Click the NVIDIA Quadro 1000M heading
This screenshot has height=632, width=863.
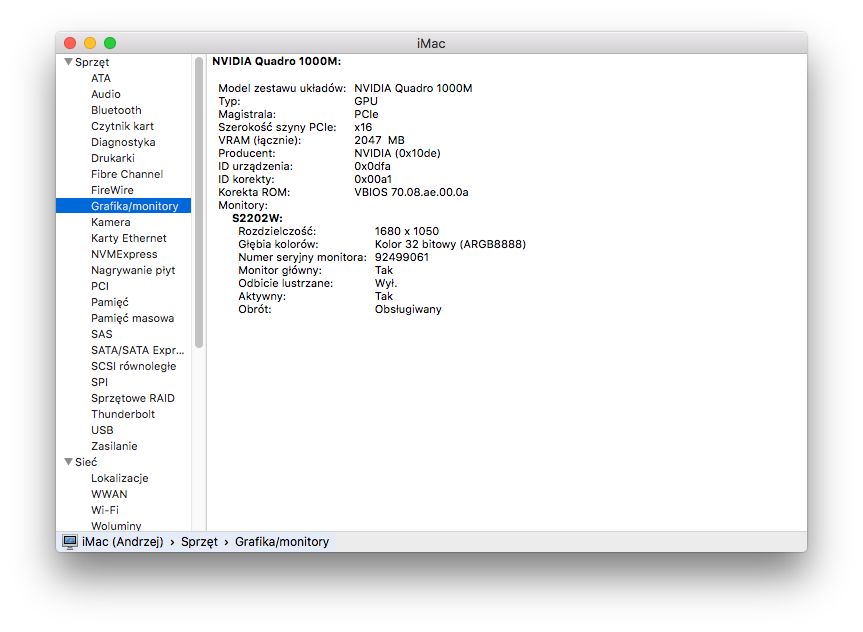276,61
